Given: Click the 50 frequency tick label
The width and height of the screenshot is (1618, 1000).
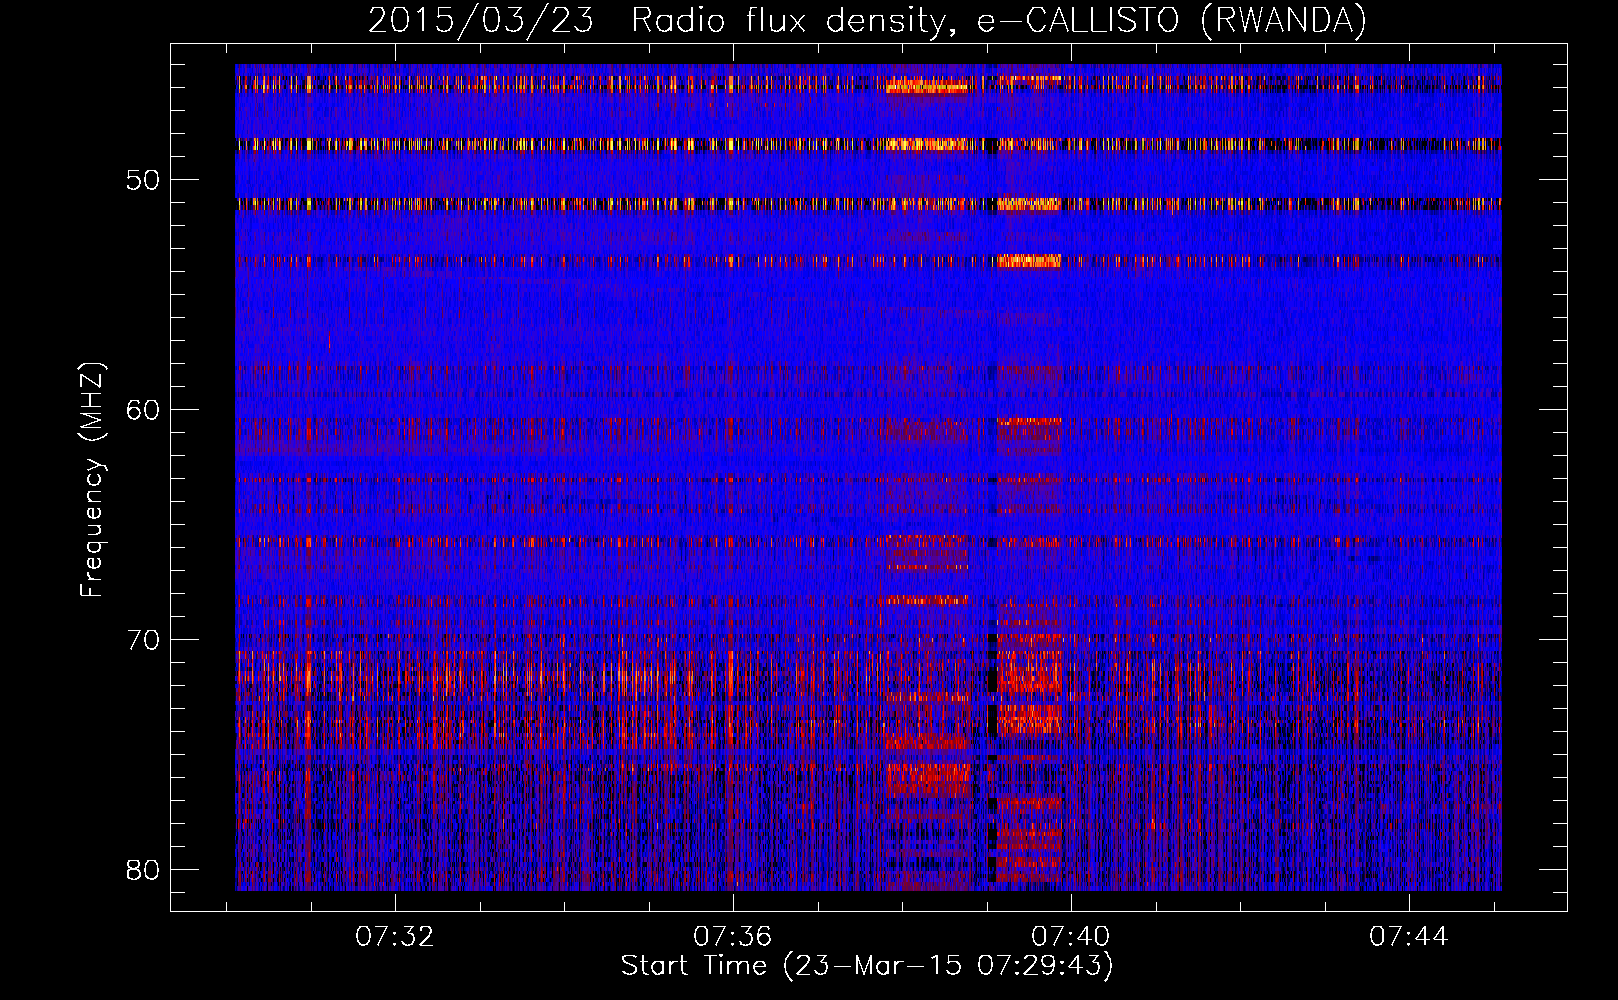Looking at the screenshot, I should 144,180.
